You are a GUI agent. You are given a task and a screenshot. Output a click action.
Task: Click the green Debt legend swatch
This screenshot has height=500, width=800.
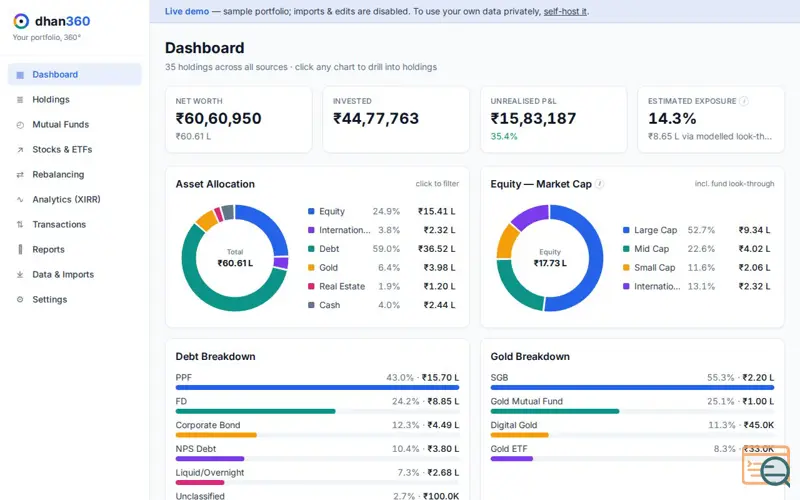click(311, 249)
